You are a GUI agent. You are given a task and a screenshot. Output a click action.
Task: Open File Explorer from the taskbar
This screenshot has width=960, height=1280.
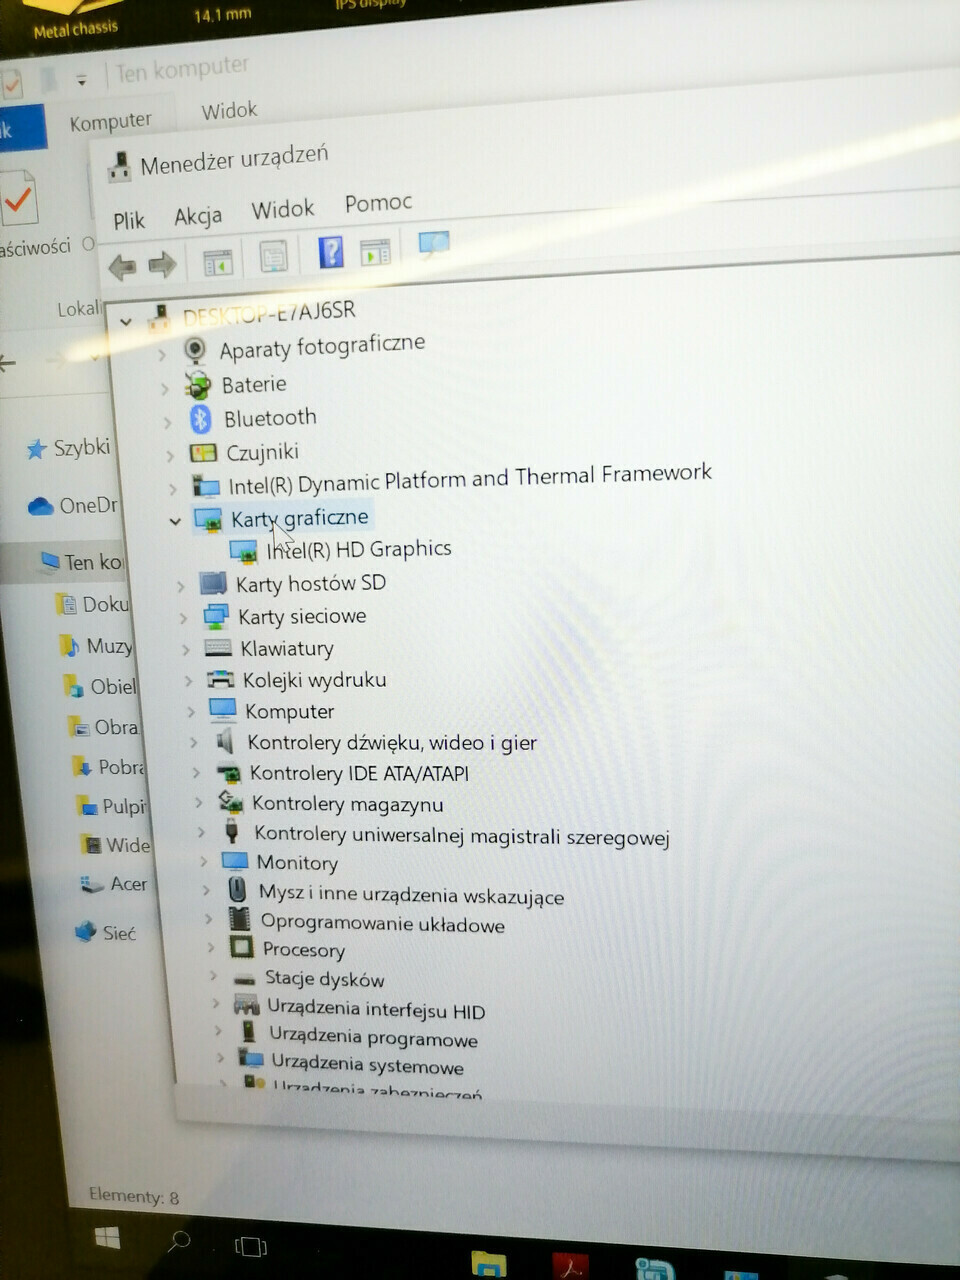click(488, 1264)
